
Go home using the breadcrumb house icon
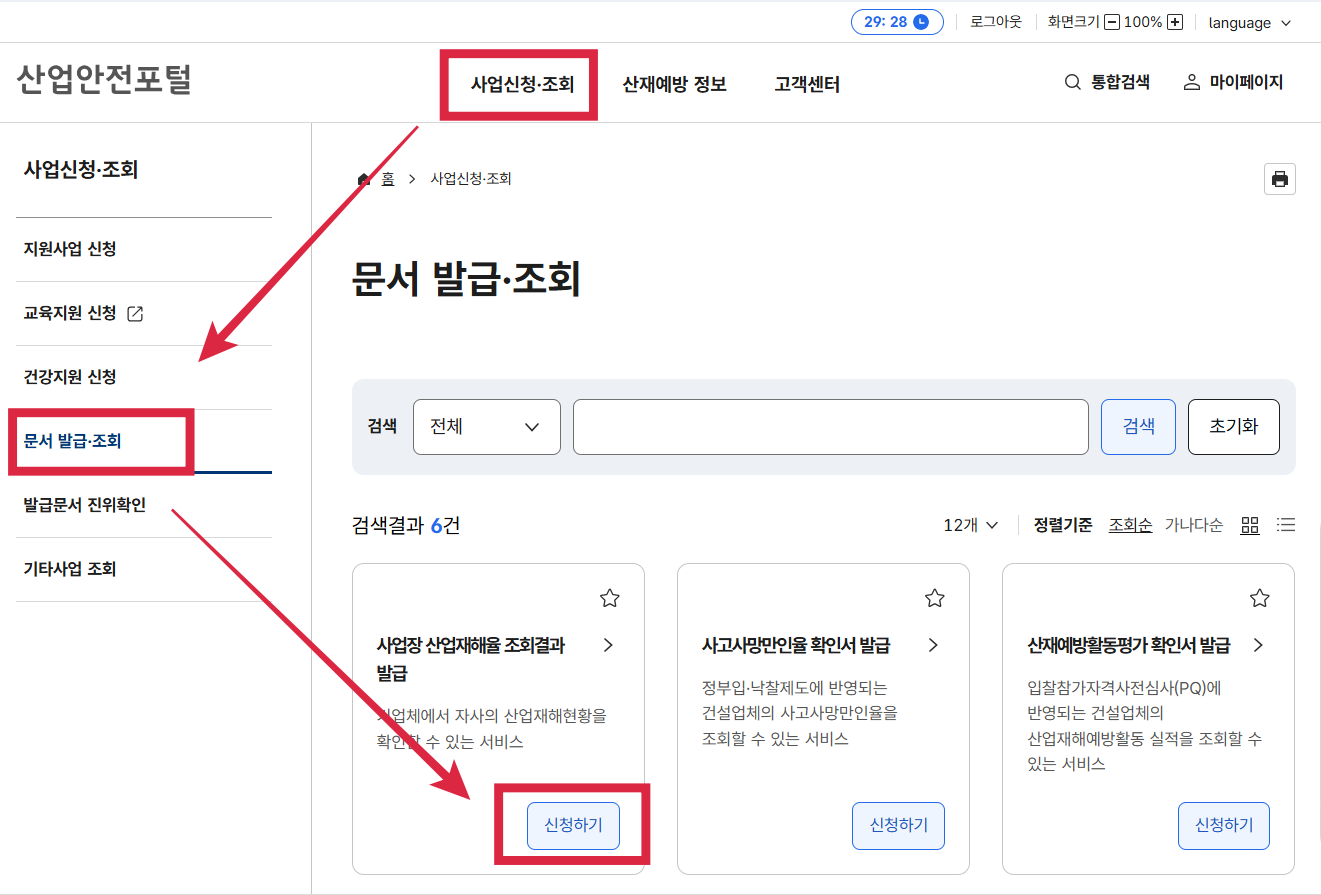pos(363,178)
